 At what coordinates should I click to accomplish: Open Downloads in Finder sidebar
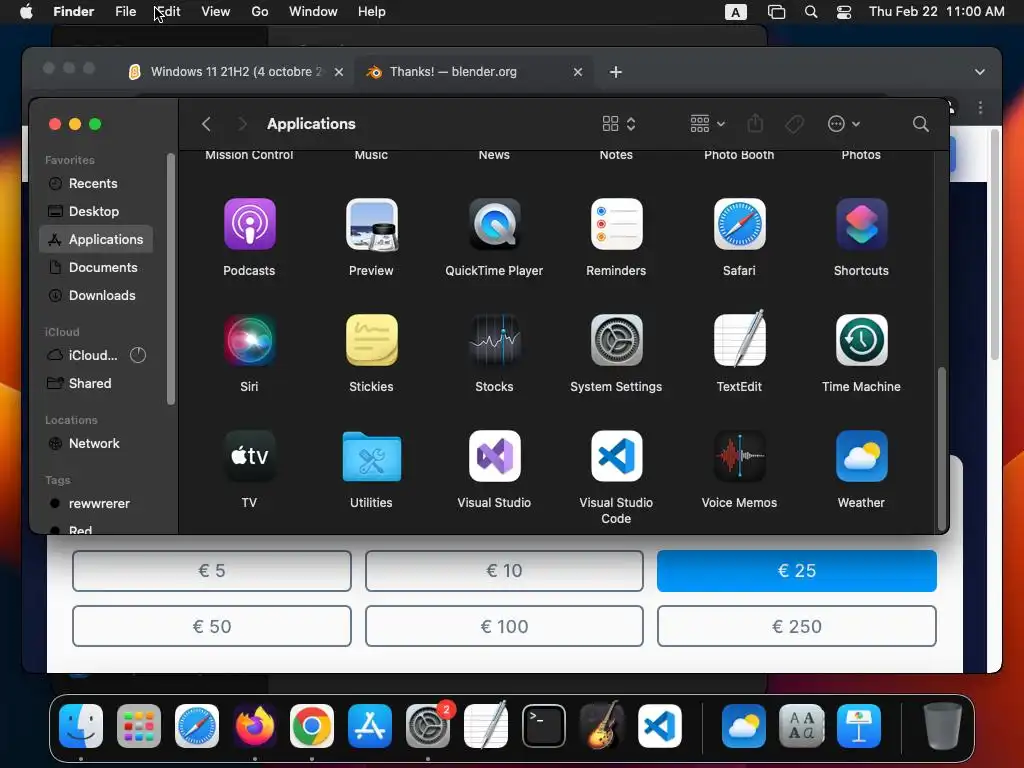(x=96, y=296)
